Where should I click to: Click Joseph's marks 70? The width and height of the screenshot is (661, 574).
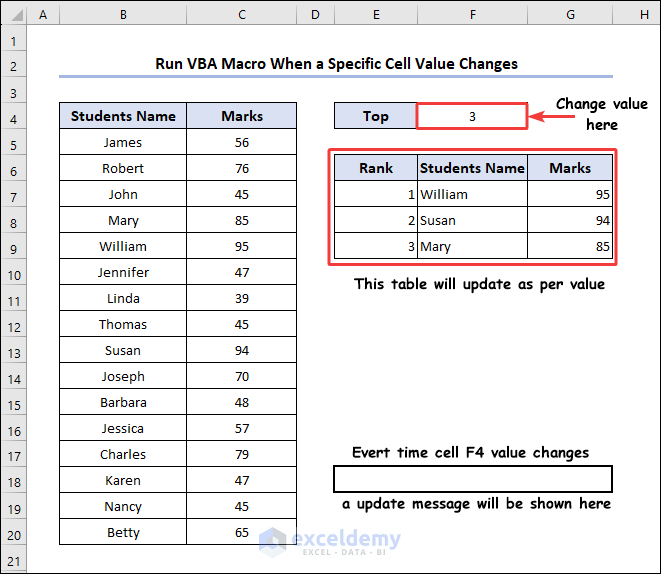[x=242, y=376]
